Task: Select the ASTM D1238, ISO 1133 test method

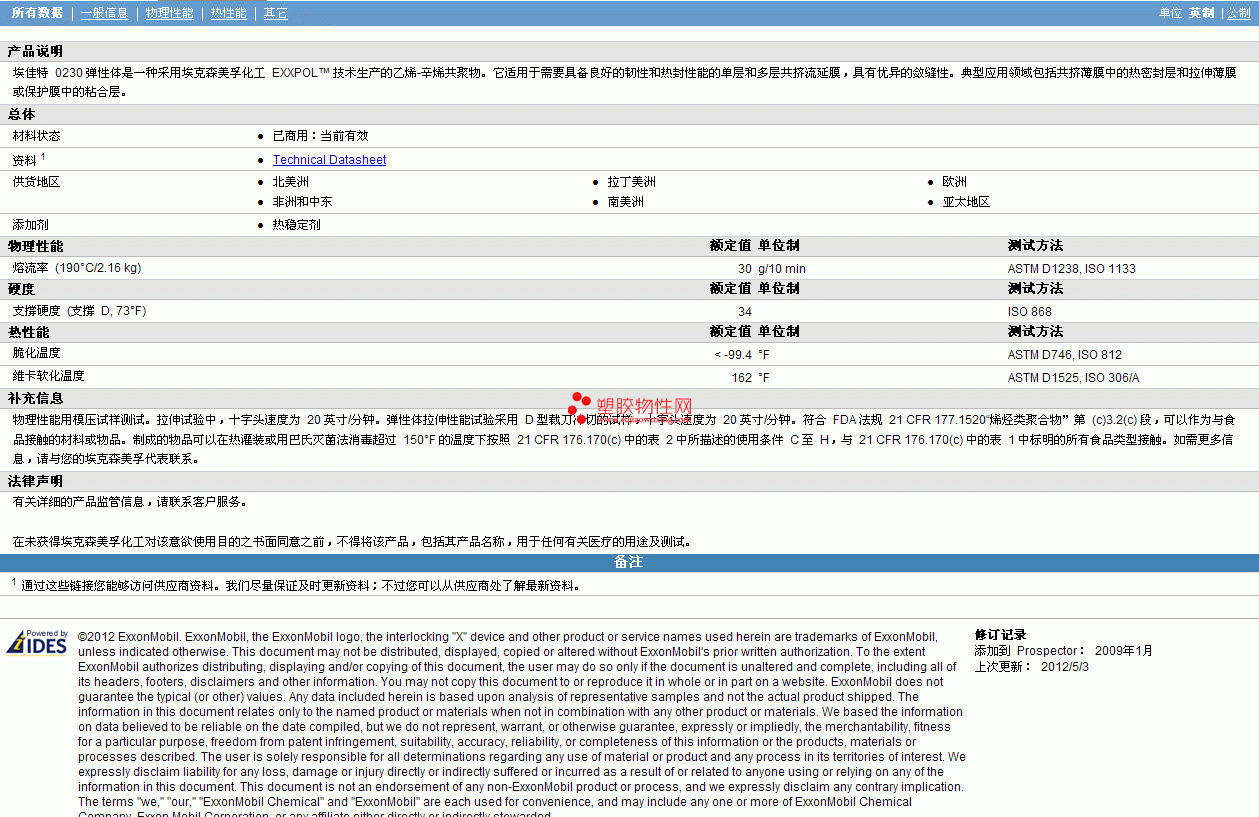Action: tap(1072, 269)
